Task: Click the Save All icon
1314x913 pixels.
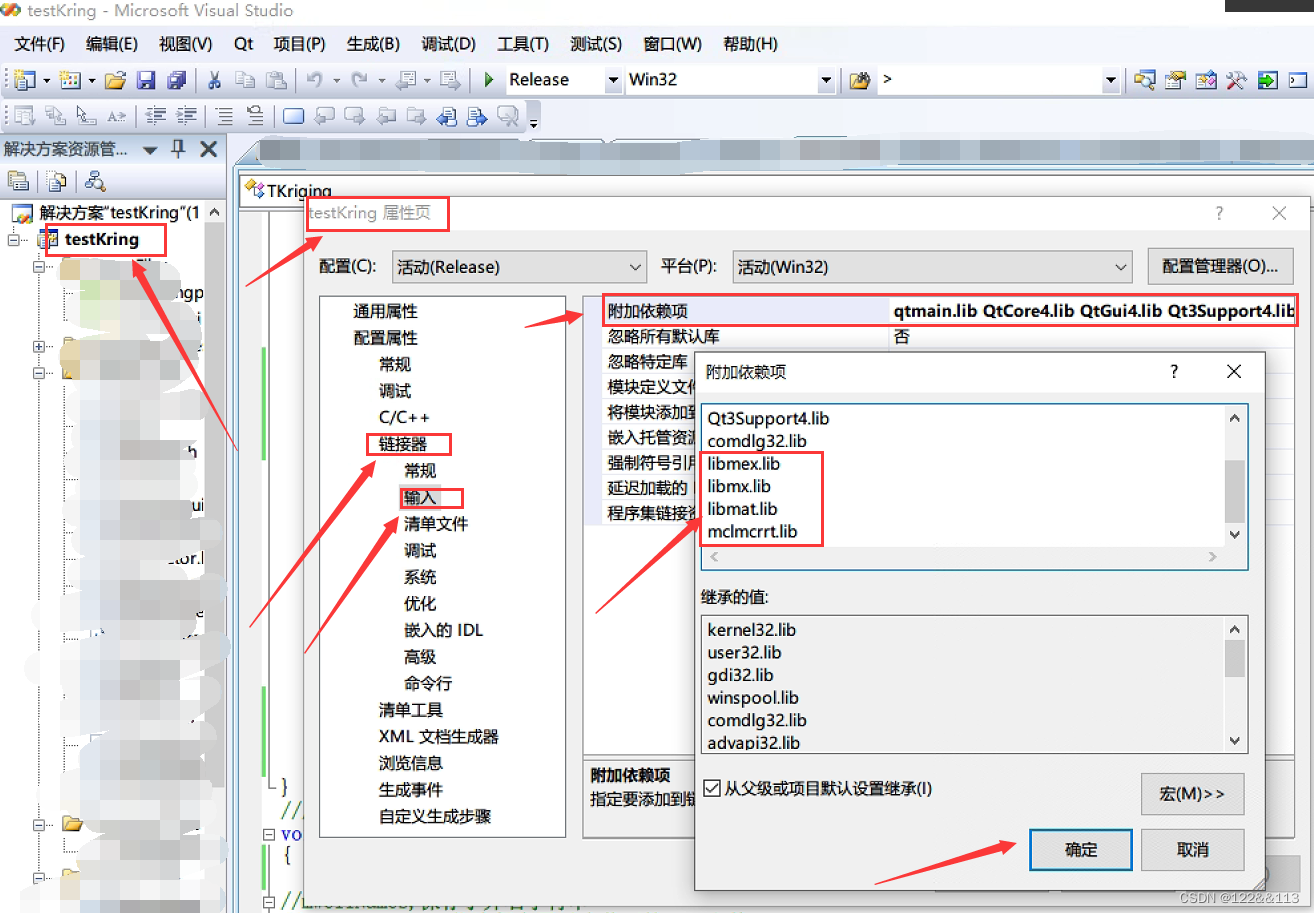Action: point(177,80)
